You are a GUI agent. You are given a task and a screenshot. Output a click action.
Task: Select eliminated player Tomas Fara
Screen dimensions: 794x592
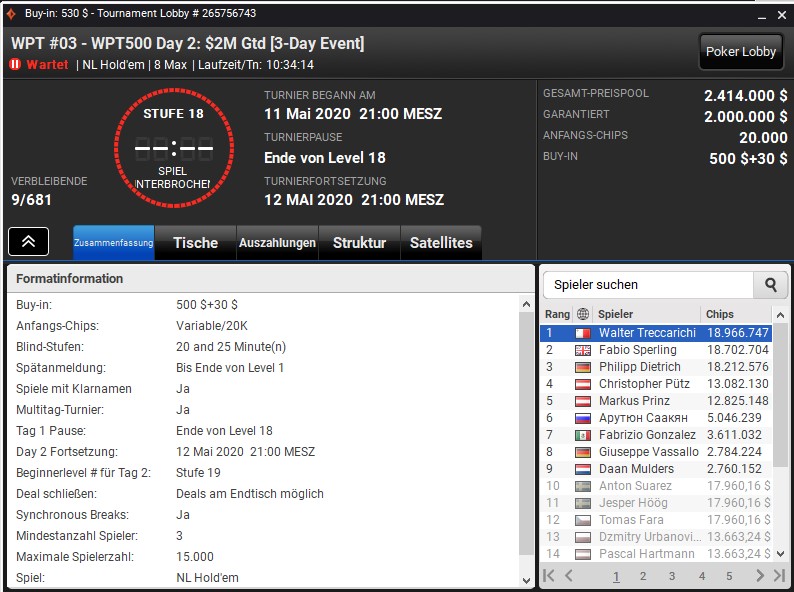[656, 520]
